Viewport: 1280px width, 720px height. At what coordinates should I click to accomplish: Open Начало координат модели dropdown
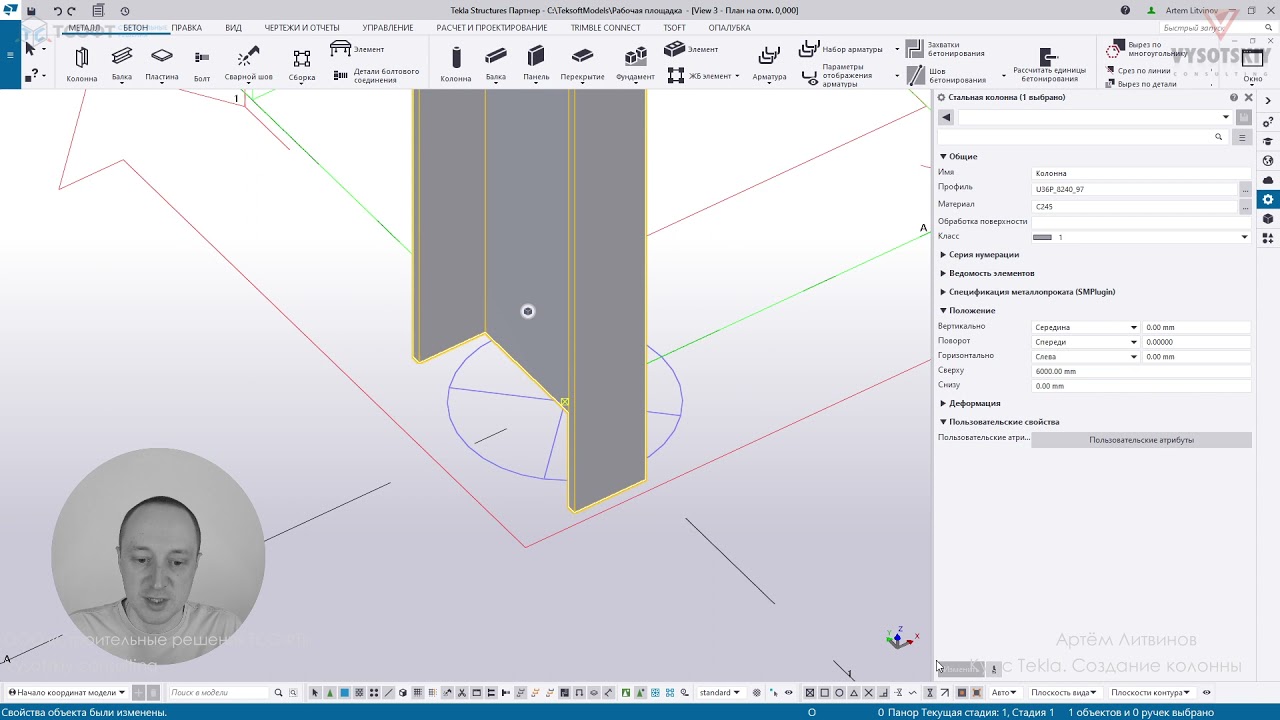tap(67, 692)
